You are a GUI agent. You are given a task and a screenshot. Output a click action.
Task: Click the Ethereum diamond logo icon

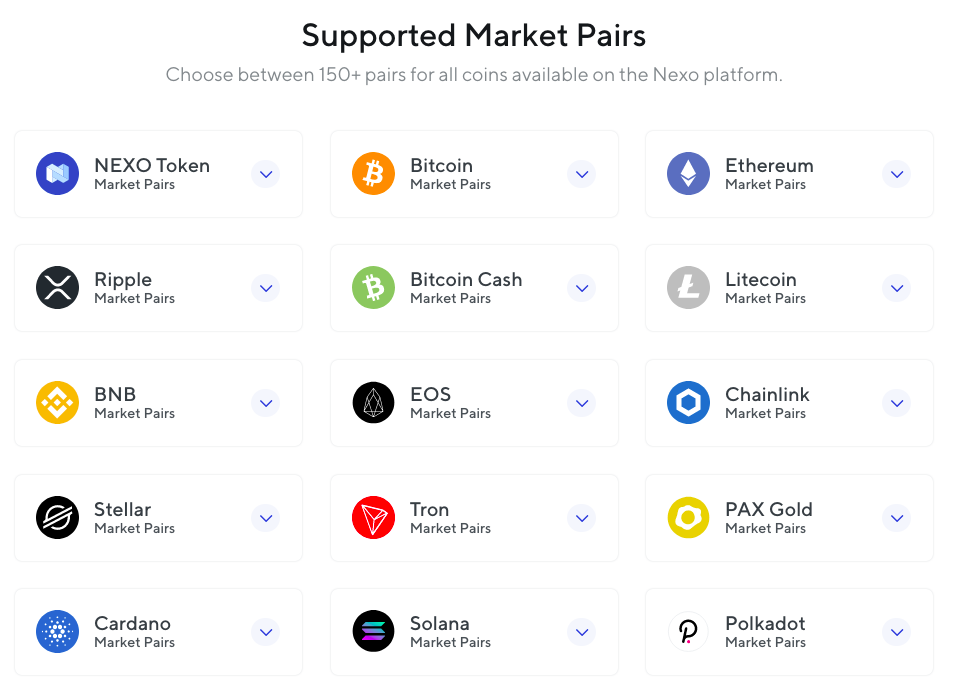coord(688,173)
